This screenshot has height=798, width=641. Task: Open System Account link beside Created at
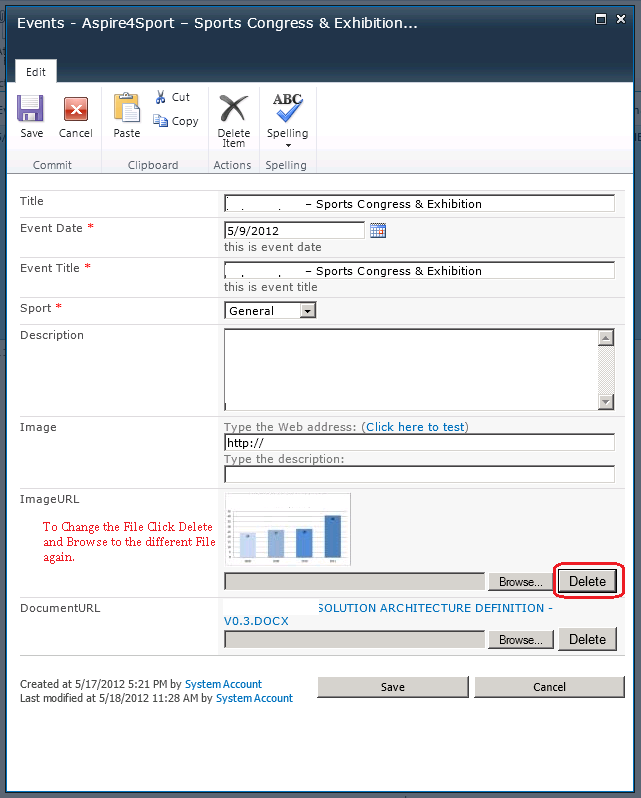[223, 684]
